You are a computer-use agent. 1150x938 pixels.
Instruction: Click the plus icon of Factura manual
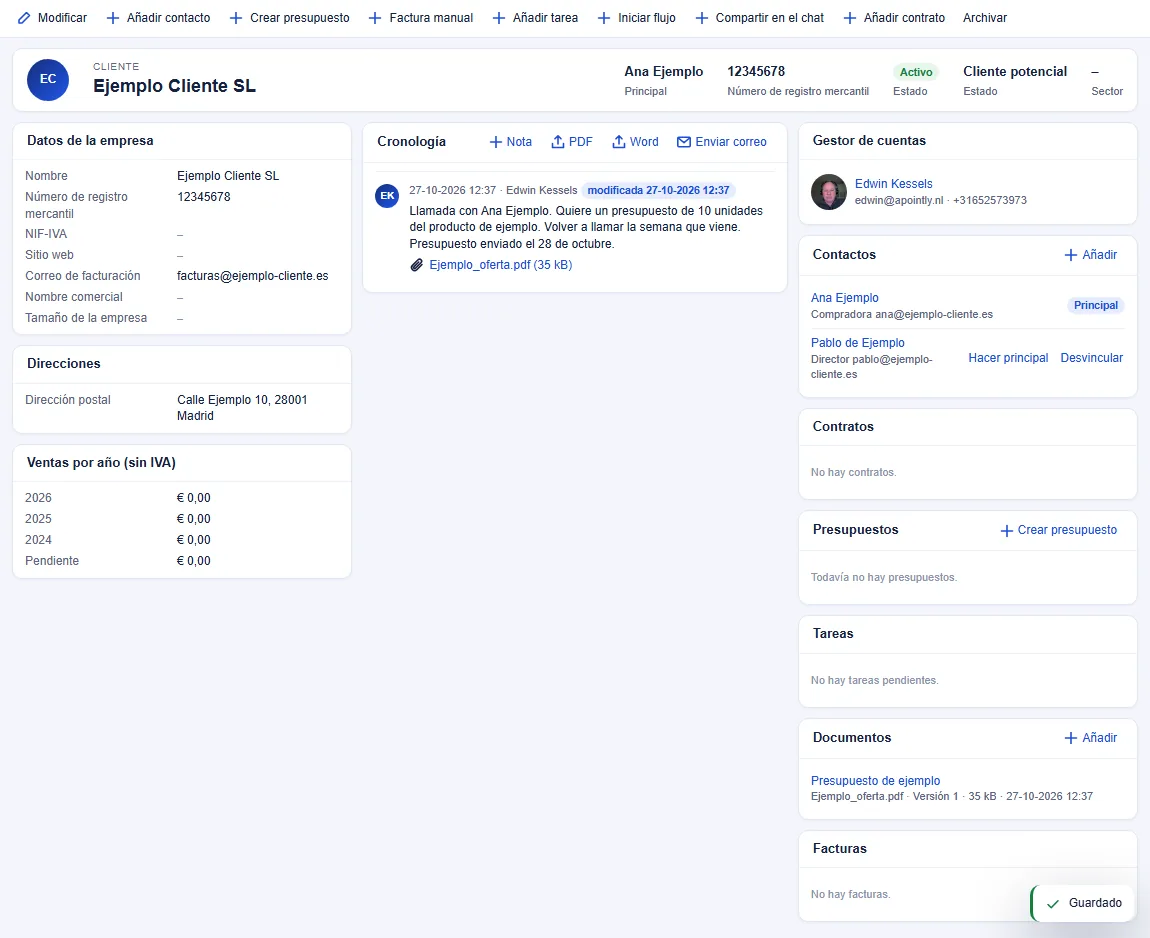[x=375, y=18]
